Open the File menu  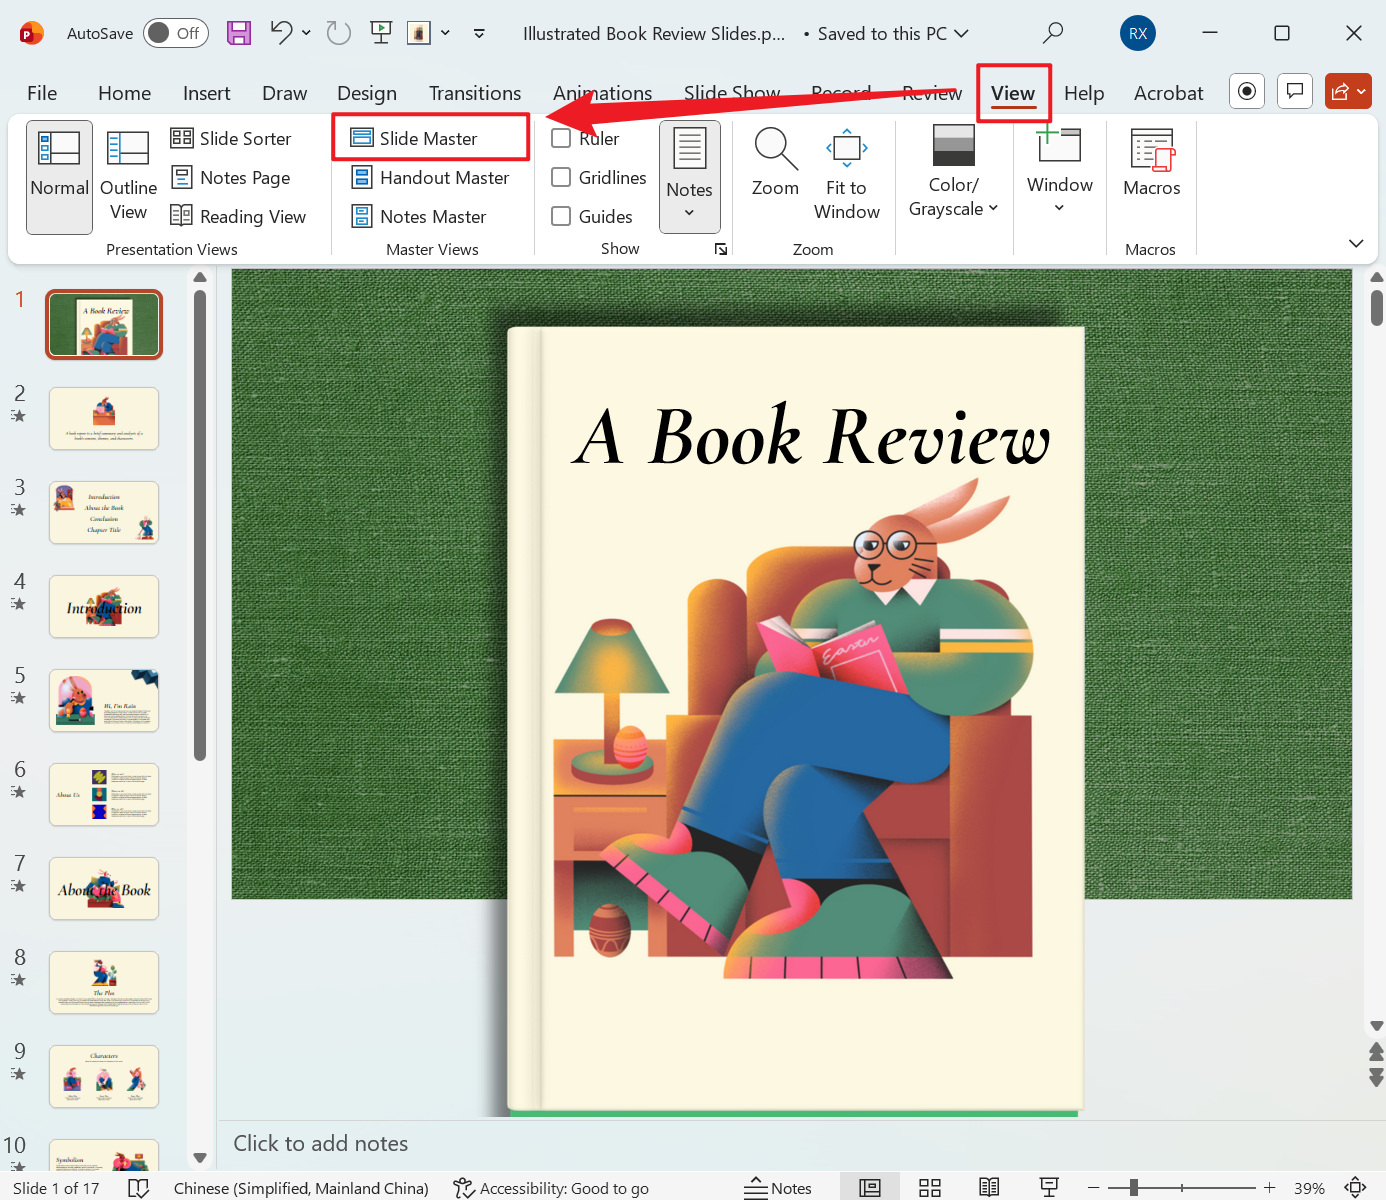point(42,92)
